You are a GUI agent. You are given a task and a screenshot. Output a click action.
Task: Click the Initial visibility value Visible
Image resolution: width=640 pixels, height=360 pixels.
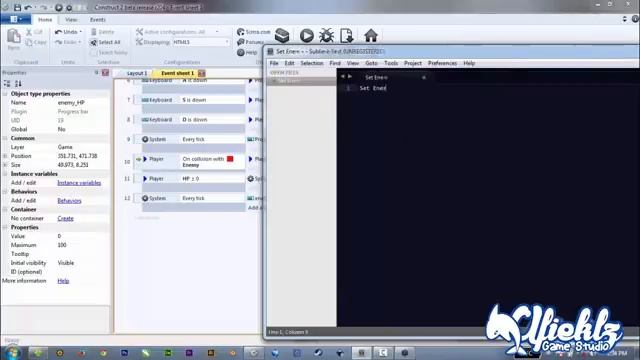pos(66,263)
